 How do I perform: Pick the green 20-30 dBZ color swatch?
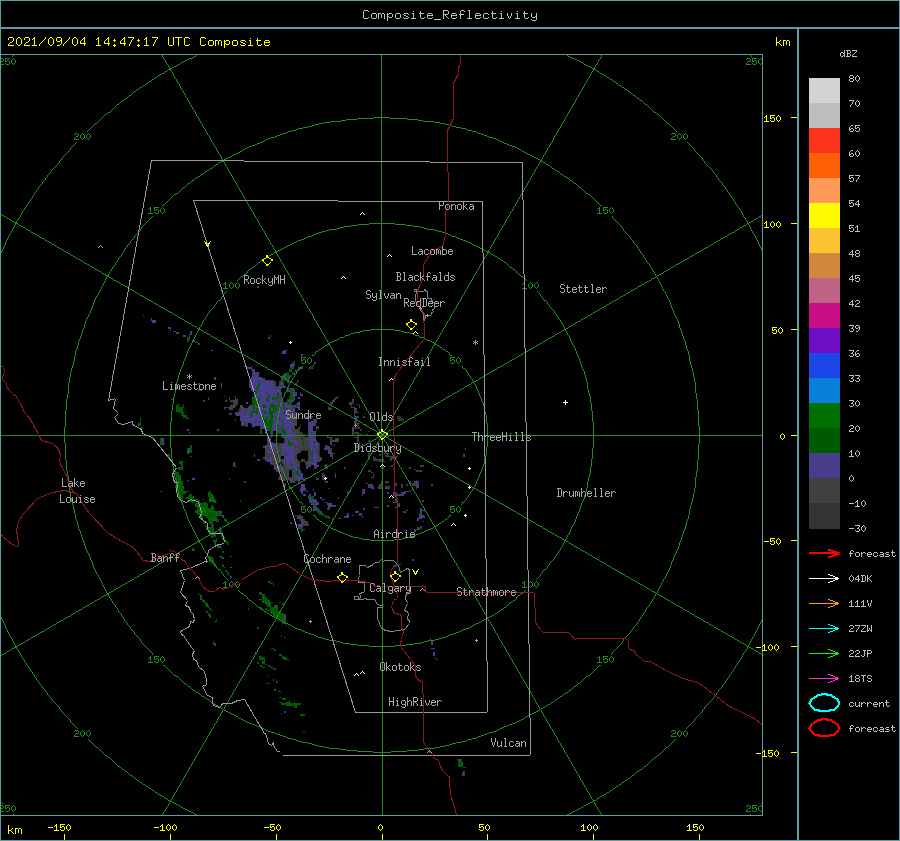tap(824, 416)
